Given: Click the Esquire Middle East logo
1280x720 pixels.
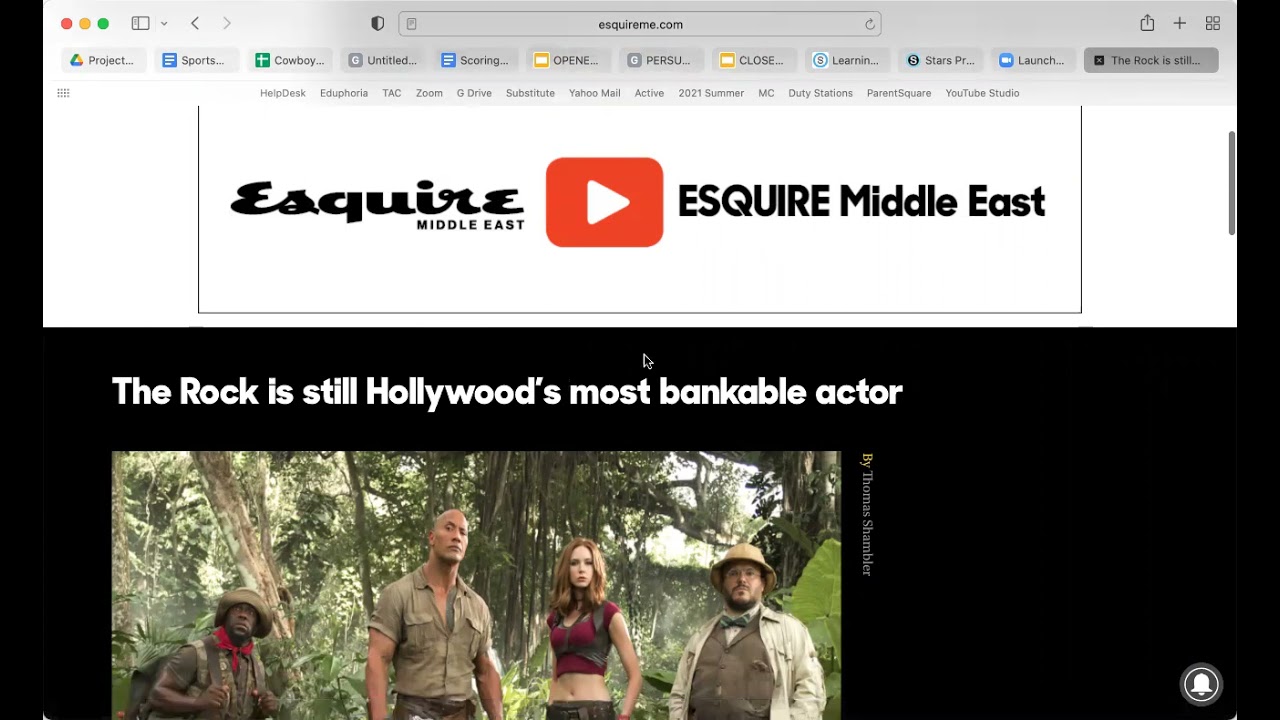Looking at the screenshot, I should click(x=377, y=204).
